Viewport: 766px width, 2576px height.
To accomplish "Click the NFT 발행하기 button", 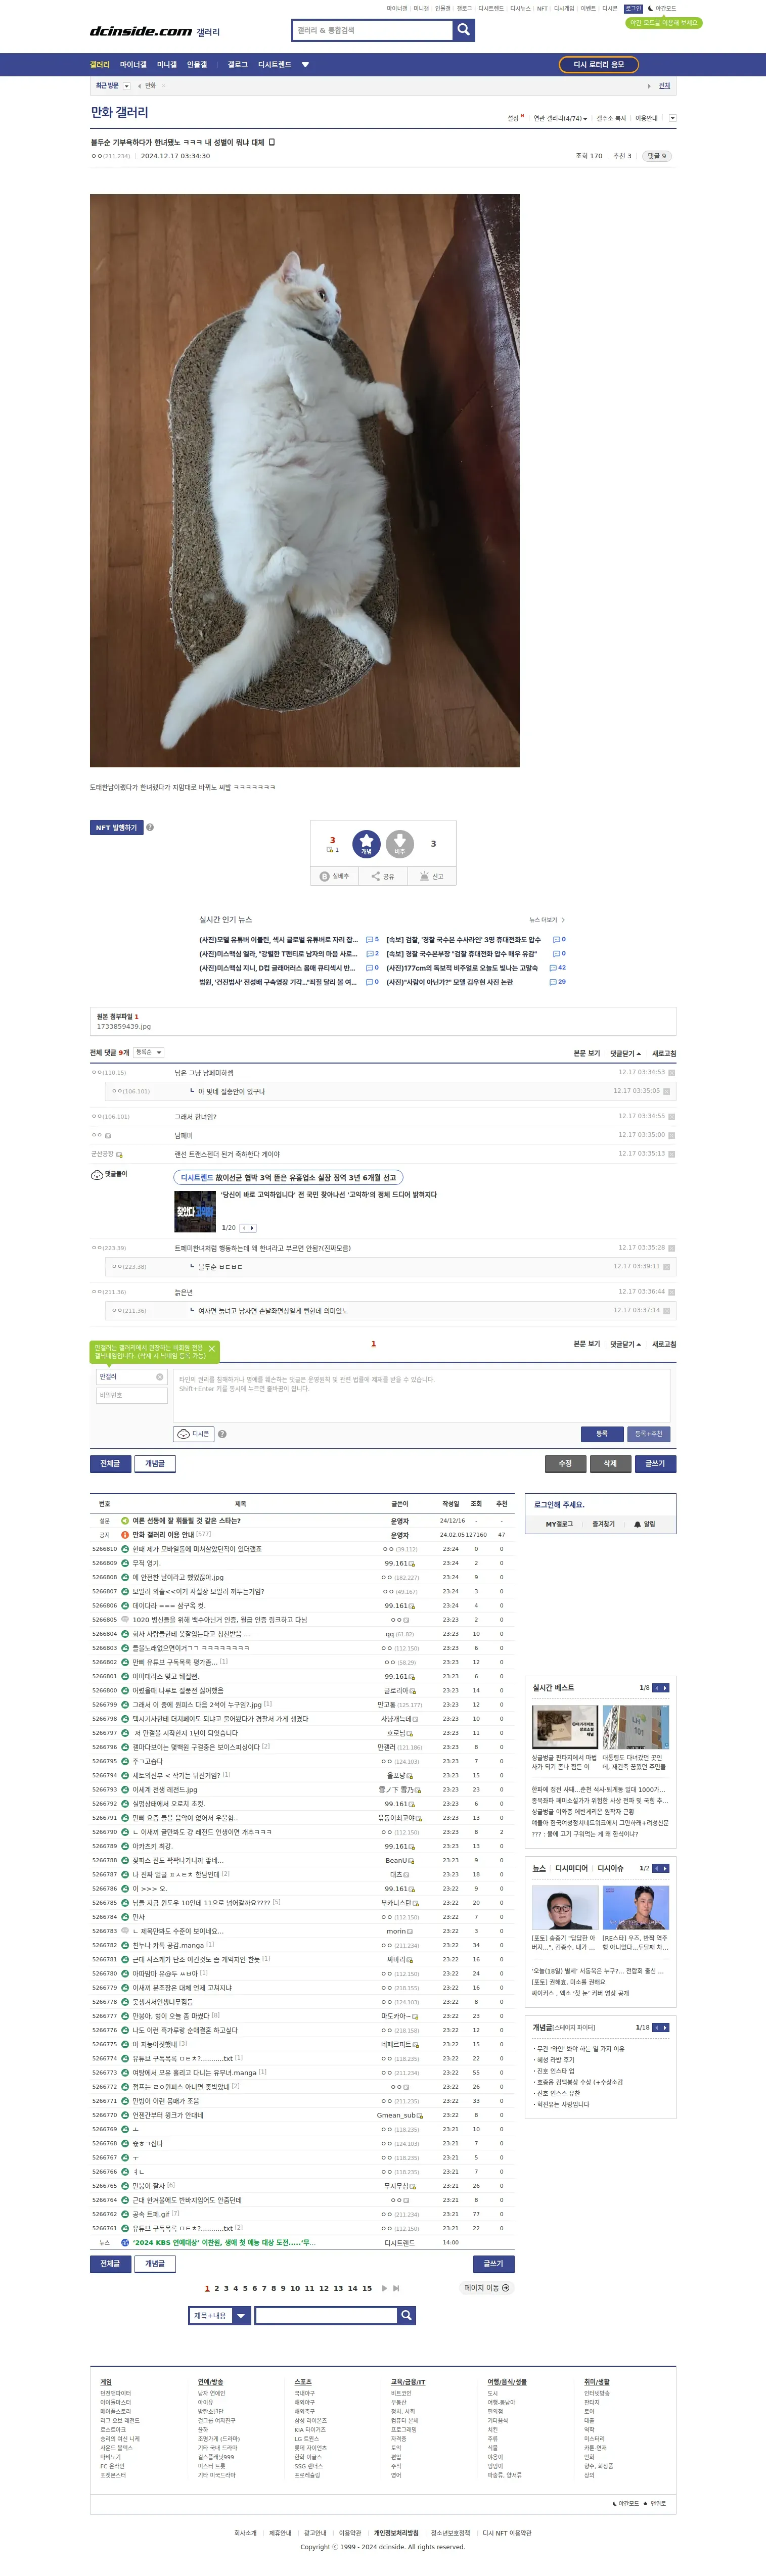I will pyautogui.click(x=116, y=827).
